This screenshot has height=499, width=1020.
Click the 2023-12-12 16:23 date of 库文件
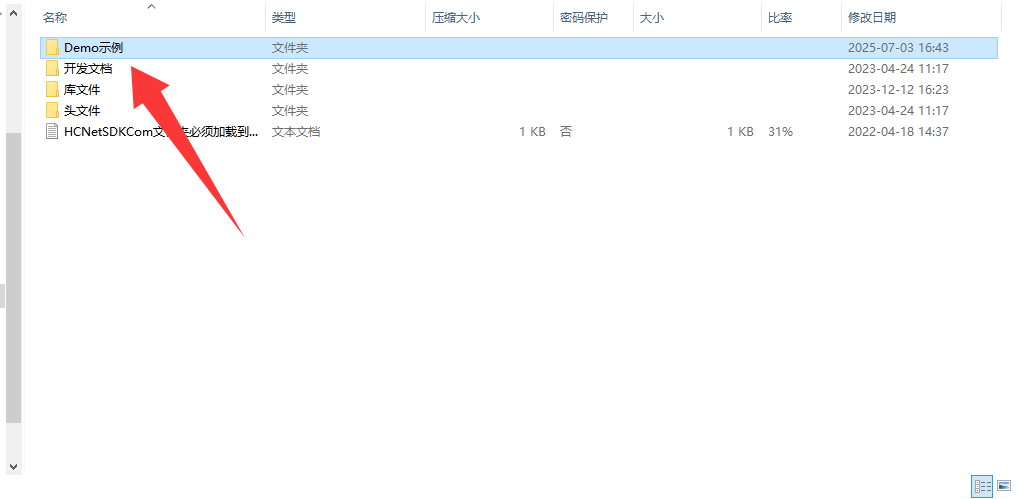897,90
